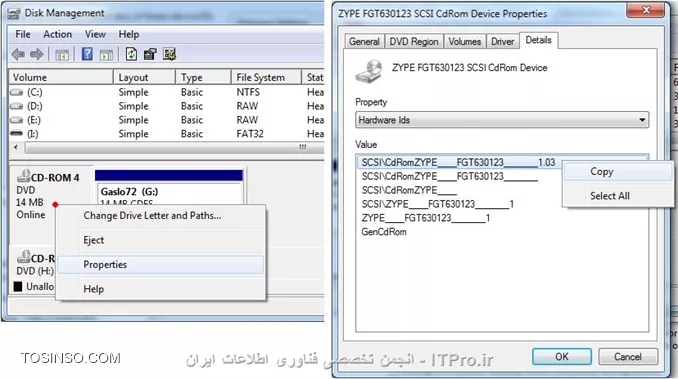Screen dimensions: 678x379
Task: Select the value SCSI\ZYPE____FGT630123_______1
Action: pyautogui.click(x=438, y=204)
